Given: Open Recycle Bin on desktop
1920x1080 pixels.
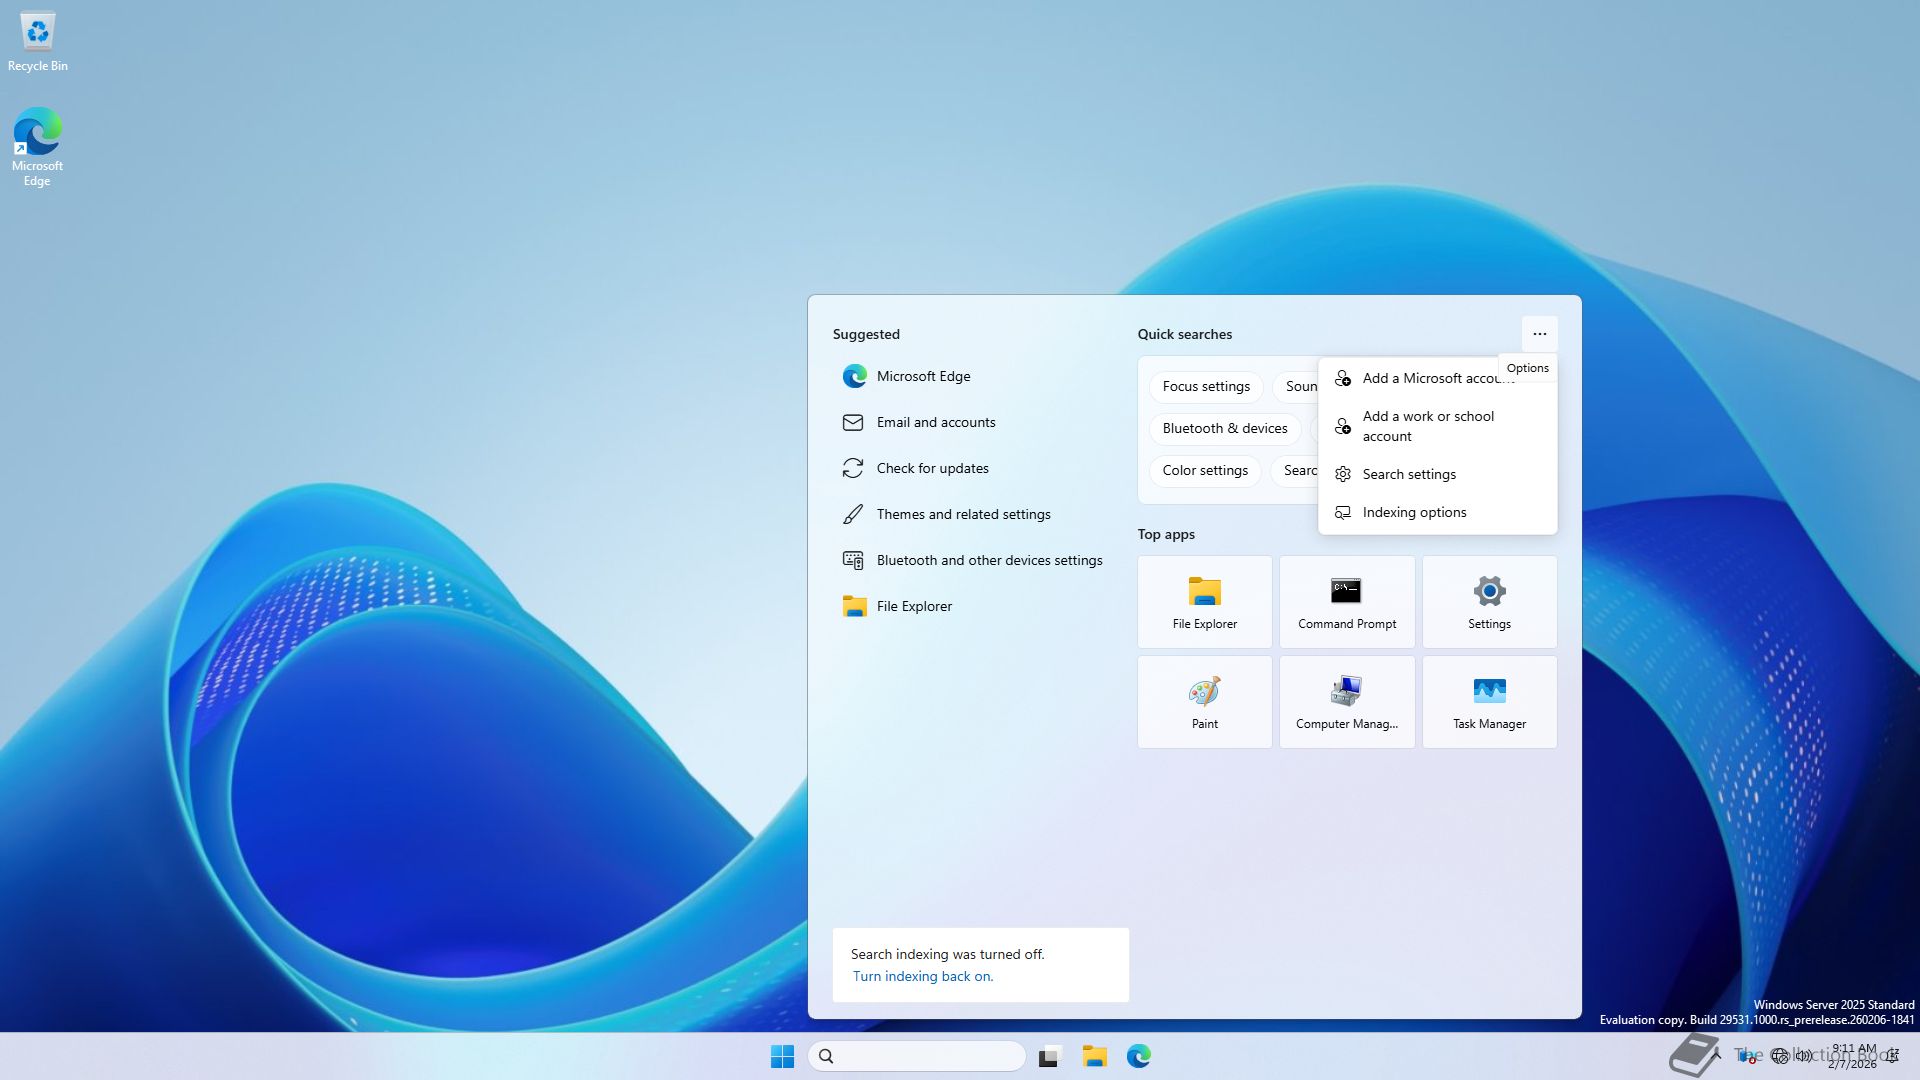Looking at the screenshot, I should coord(38,42).
